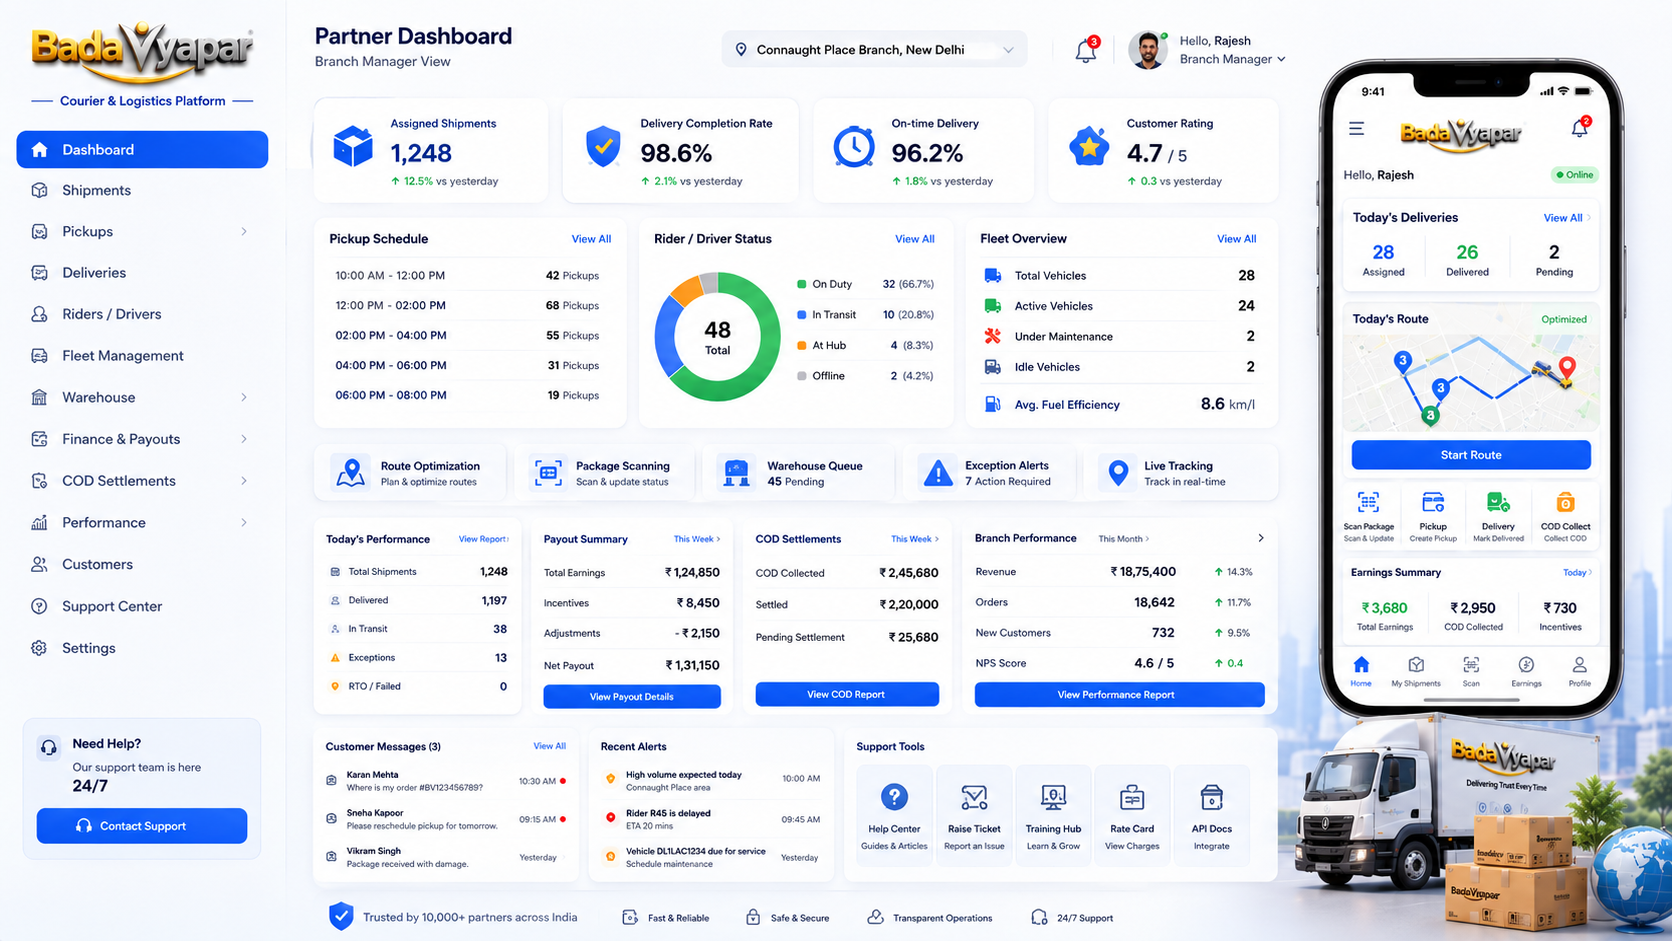Click View Report in Today's Performance
The height and width of the screenshot is (941, 1672).
point(484,539)
